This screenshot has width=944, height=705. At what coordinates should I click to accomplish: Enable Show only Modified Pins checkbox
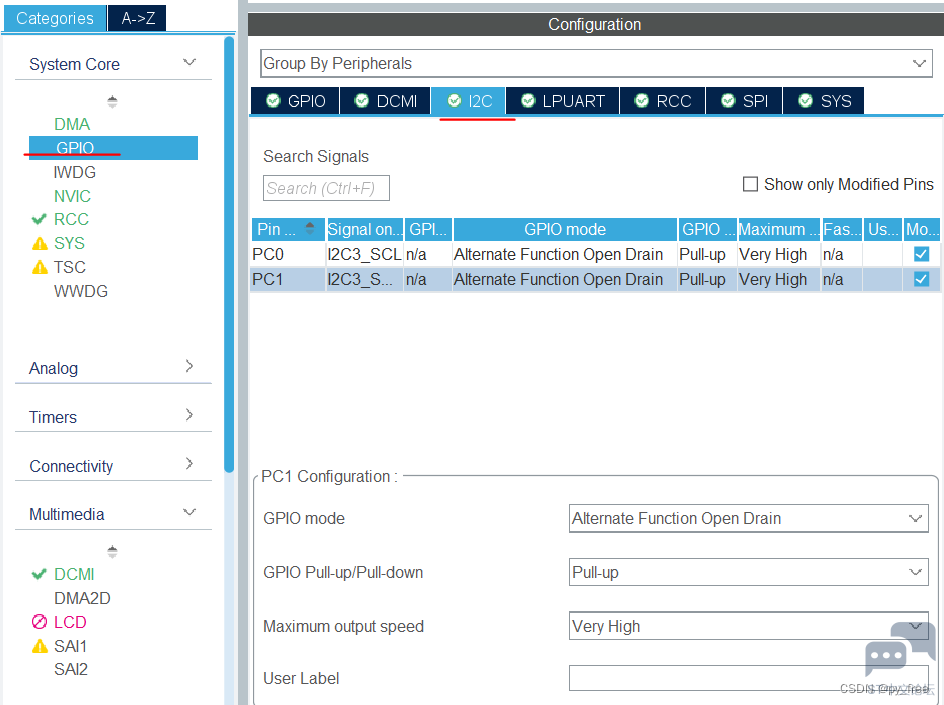(x=750, y=184)
